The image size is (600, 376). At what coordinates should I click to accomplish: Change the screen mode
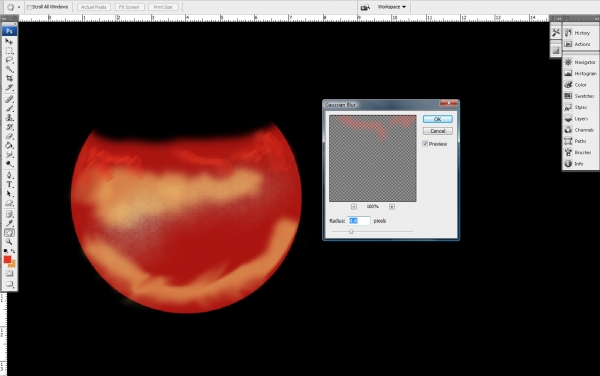[9, 284]
